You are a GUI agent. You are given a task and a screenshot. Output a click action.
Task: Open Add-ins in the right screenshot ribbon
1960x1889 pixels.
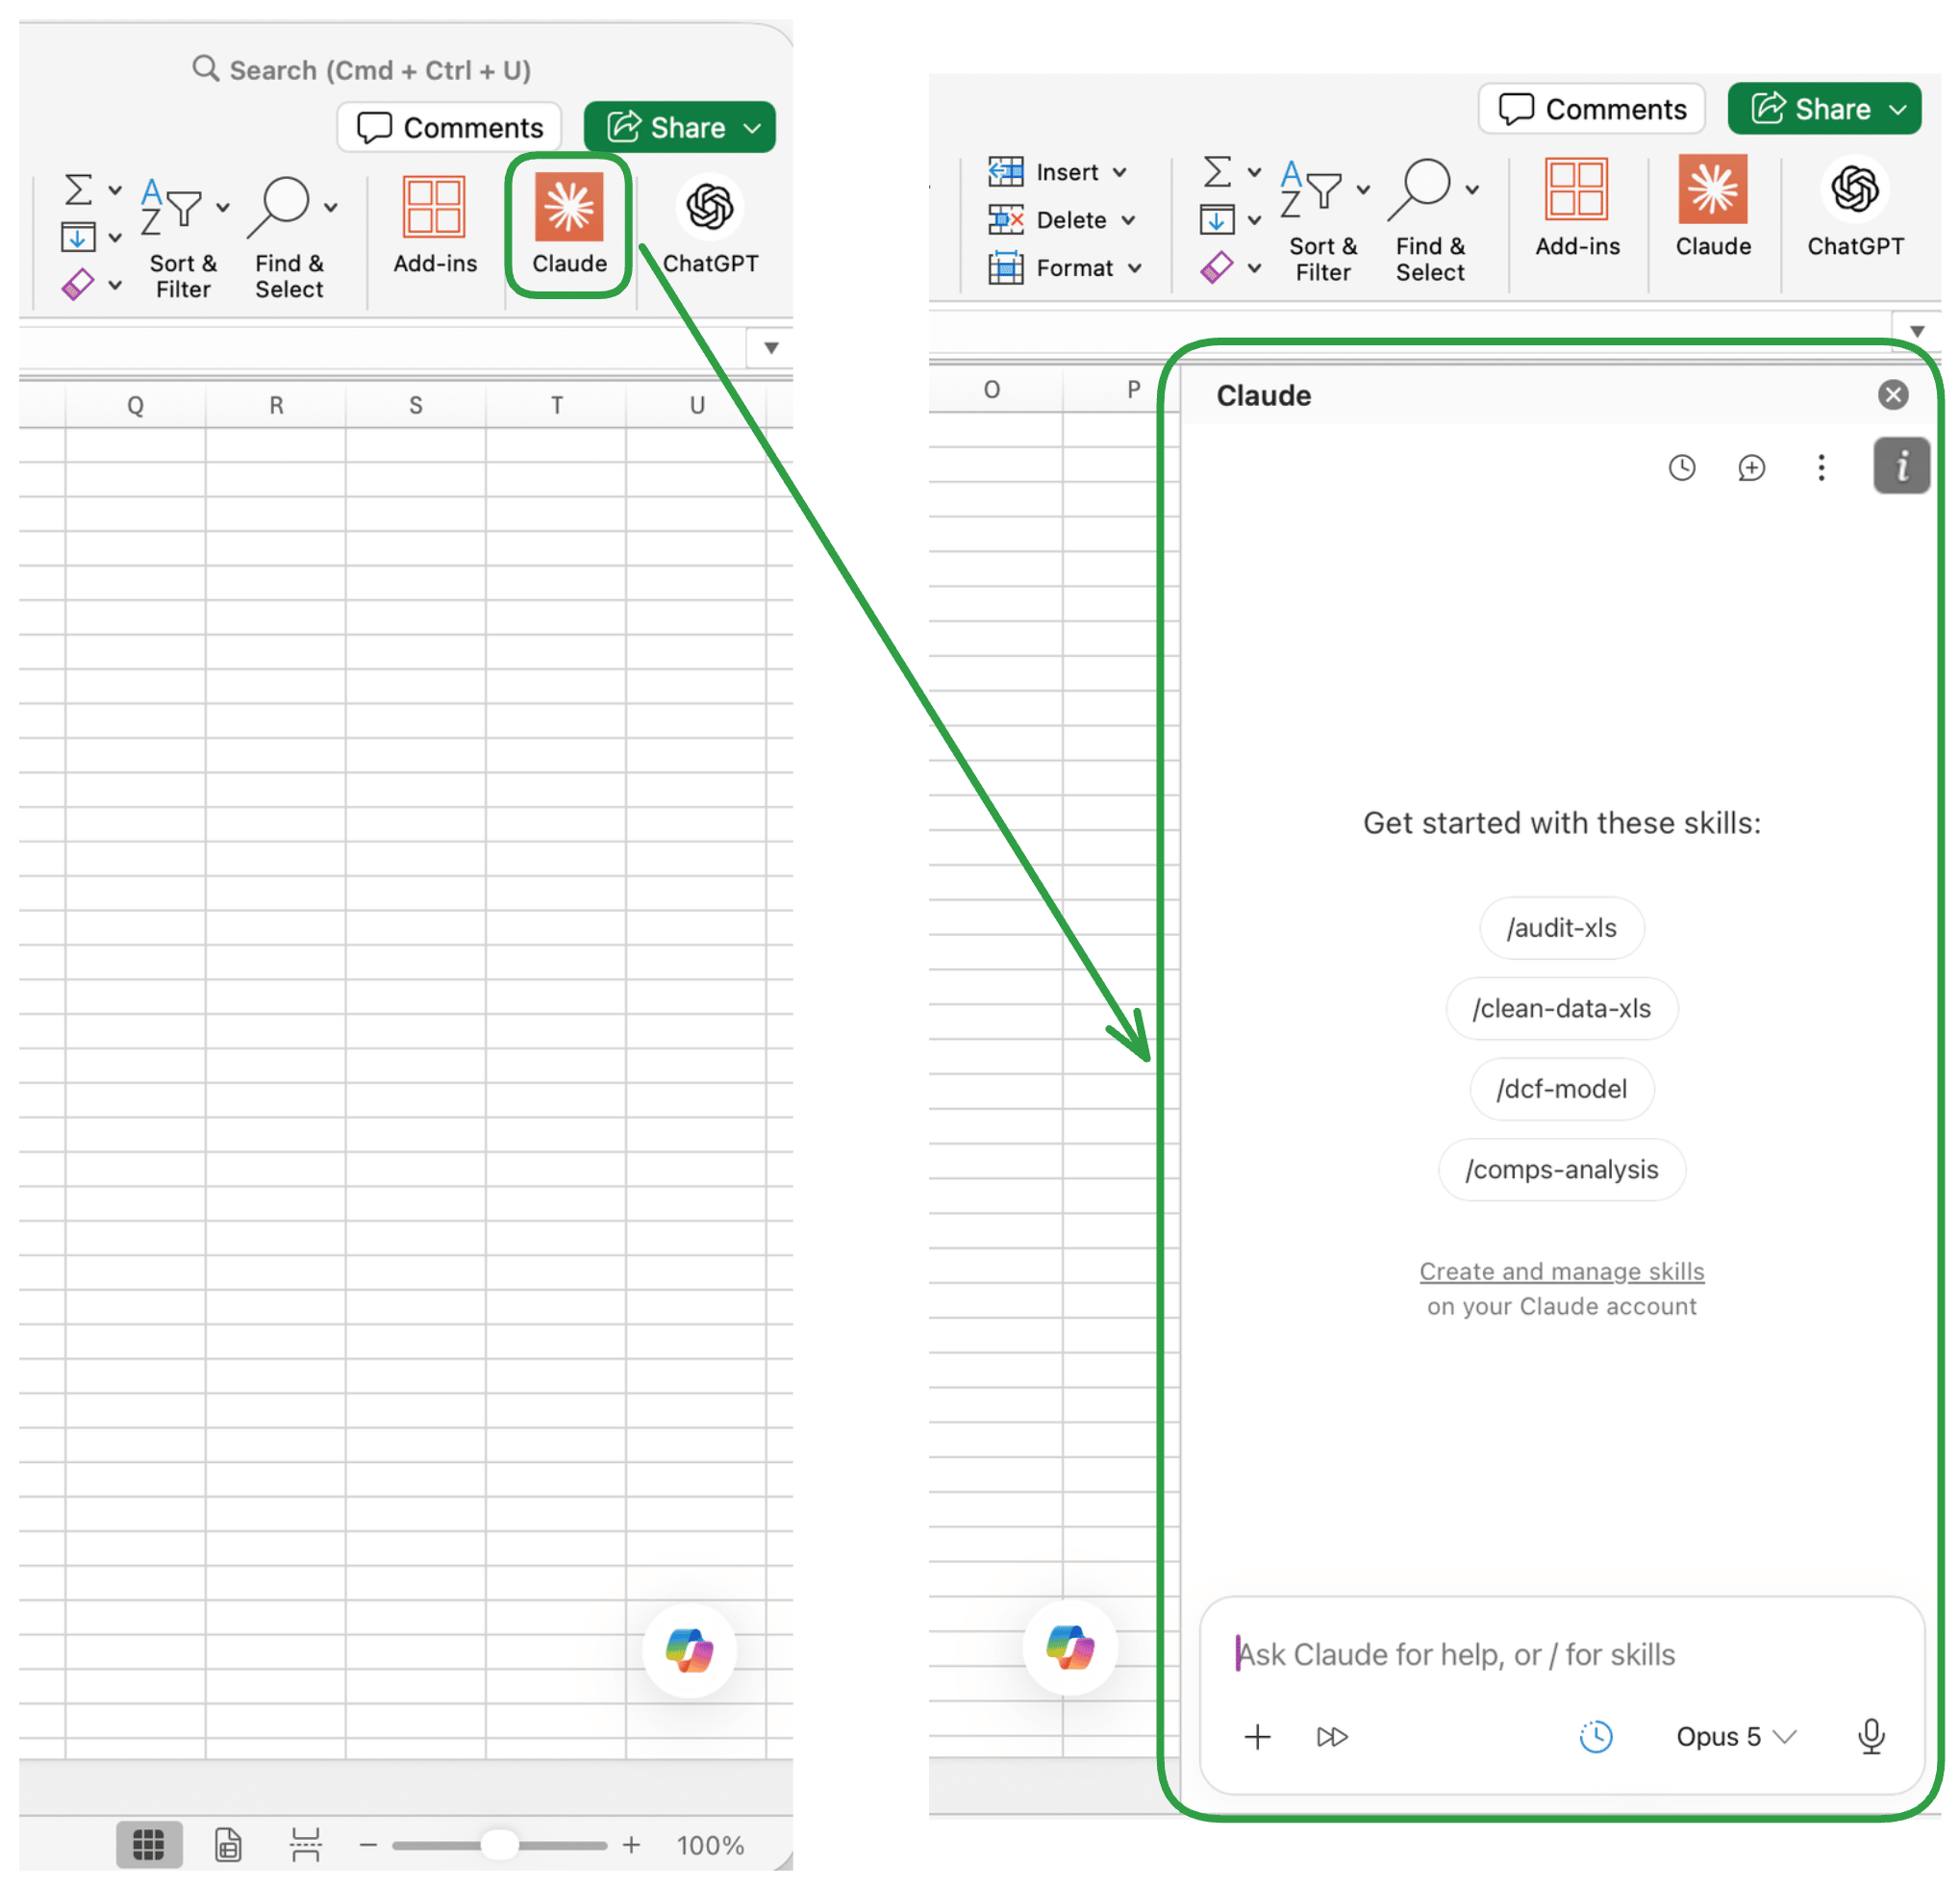(x=1577, y=205)
